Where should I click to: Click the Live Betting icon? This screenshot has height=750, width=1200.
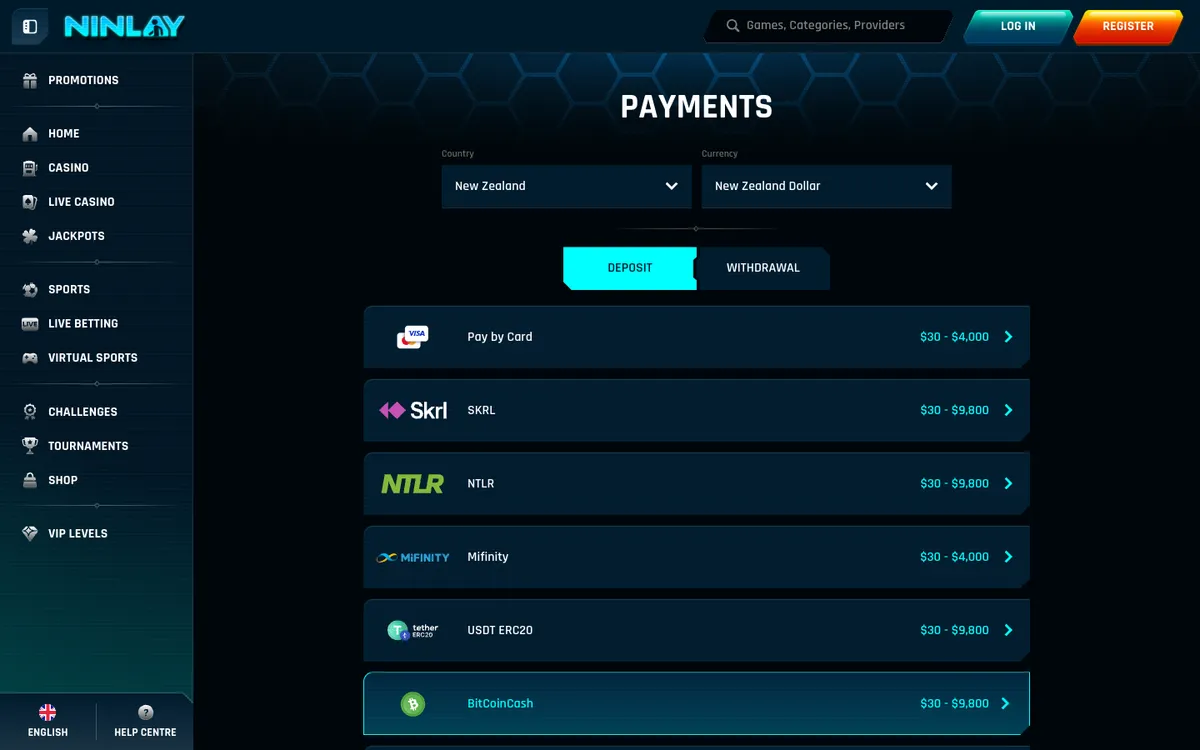pyautogui.click(x=30, y=324)
